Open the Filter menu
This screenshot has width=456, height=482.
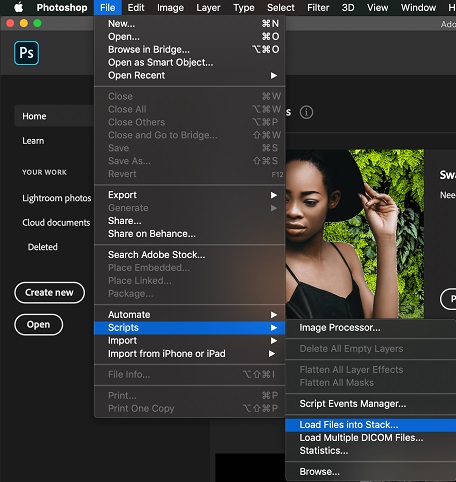[x=318, y=7]
